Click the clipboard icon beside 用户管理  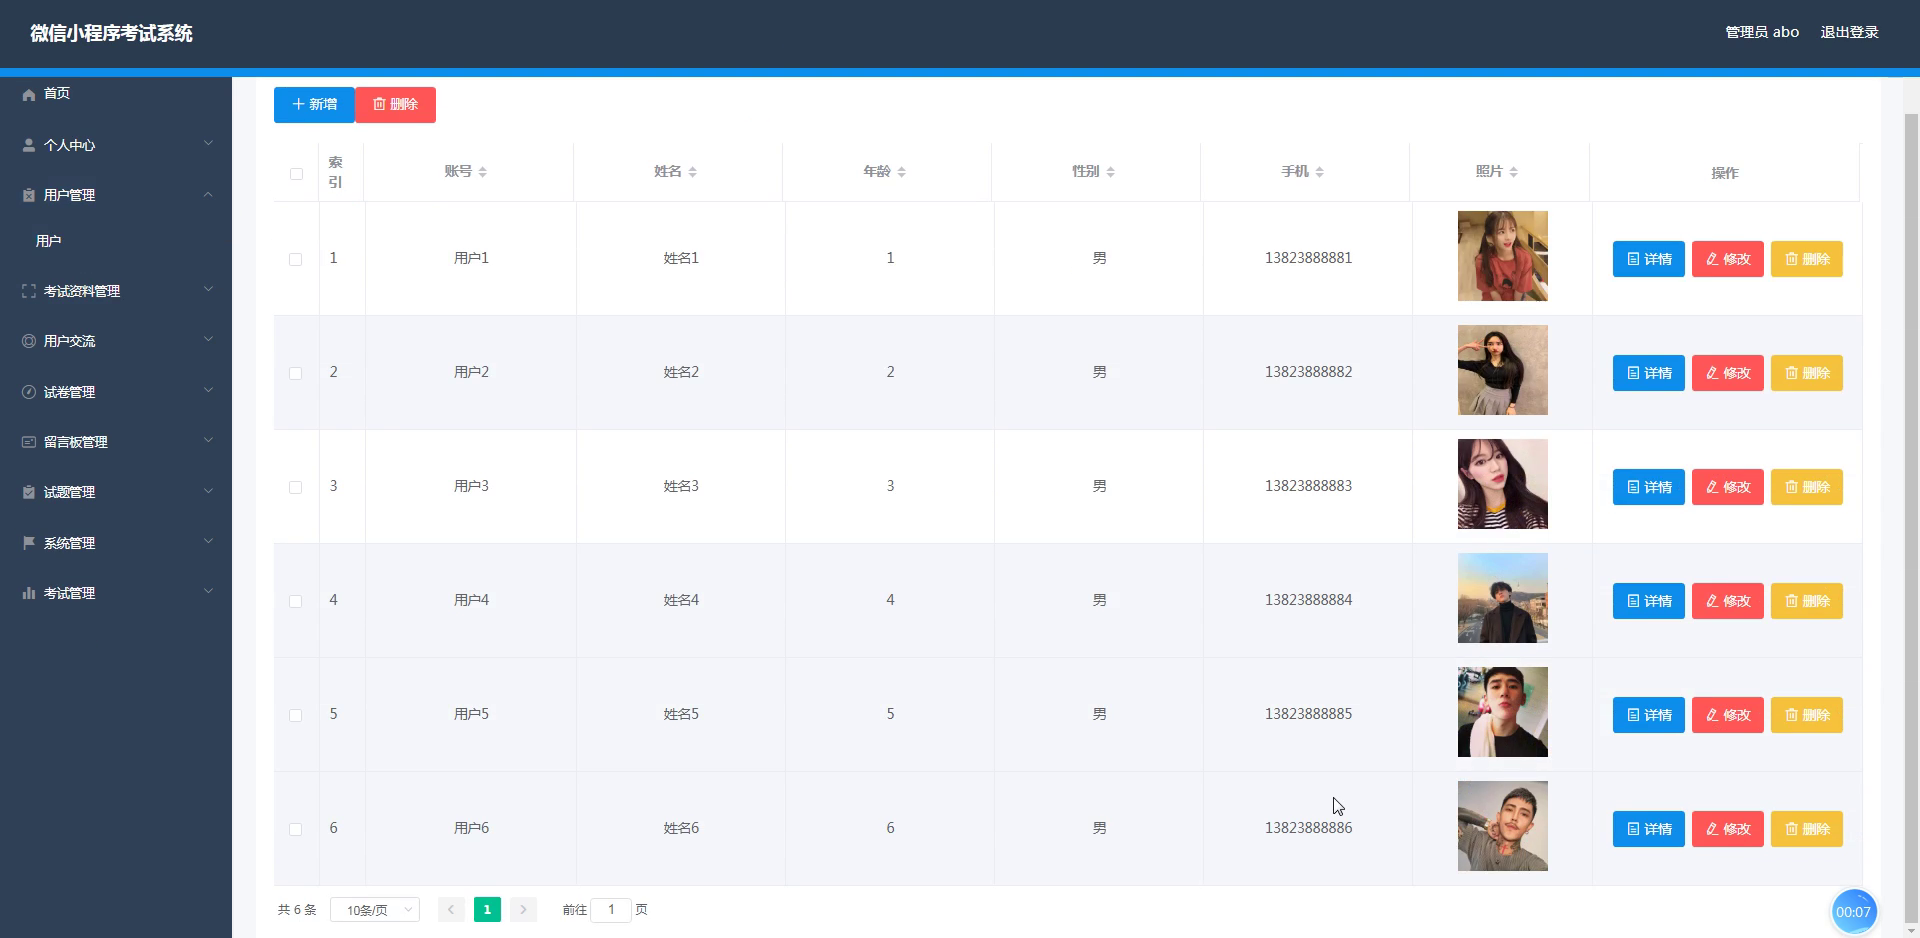tap(29, 195)
